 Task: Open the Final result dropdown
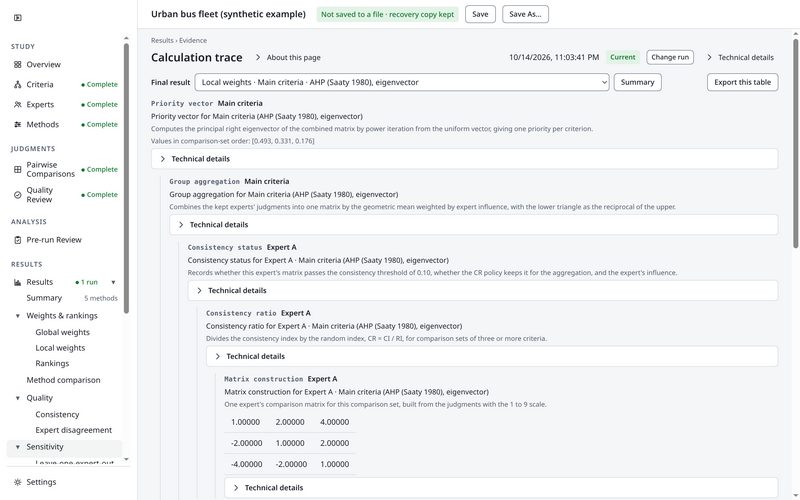click(402, 82)
